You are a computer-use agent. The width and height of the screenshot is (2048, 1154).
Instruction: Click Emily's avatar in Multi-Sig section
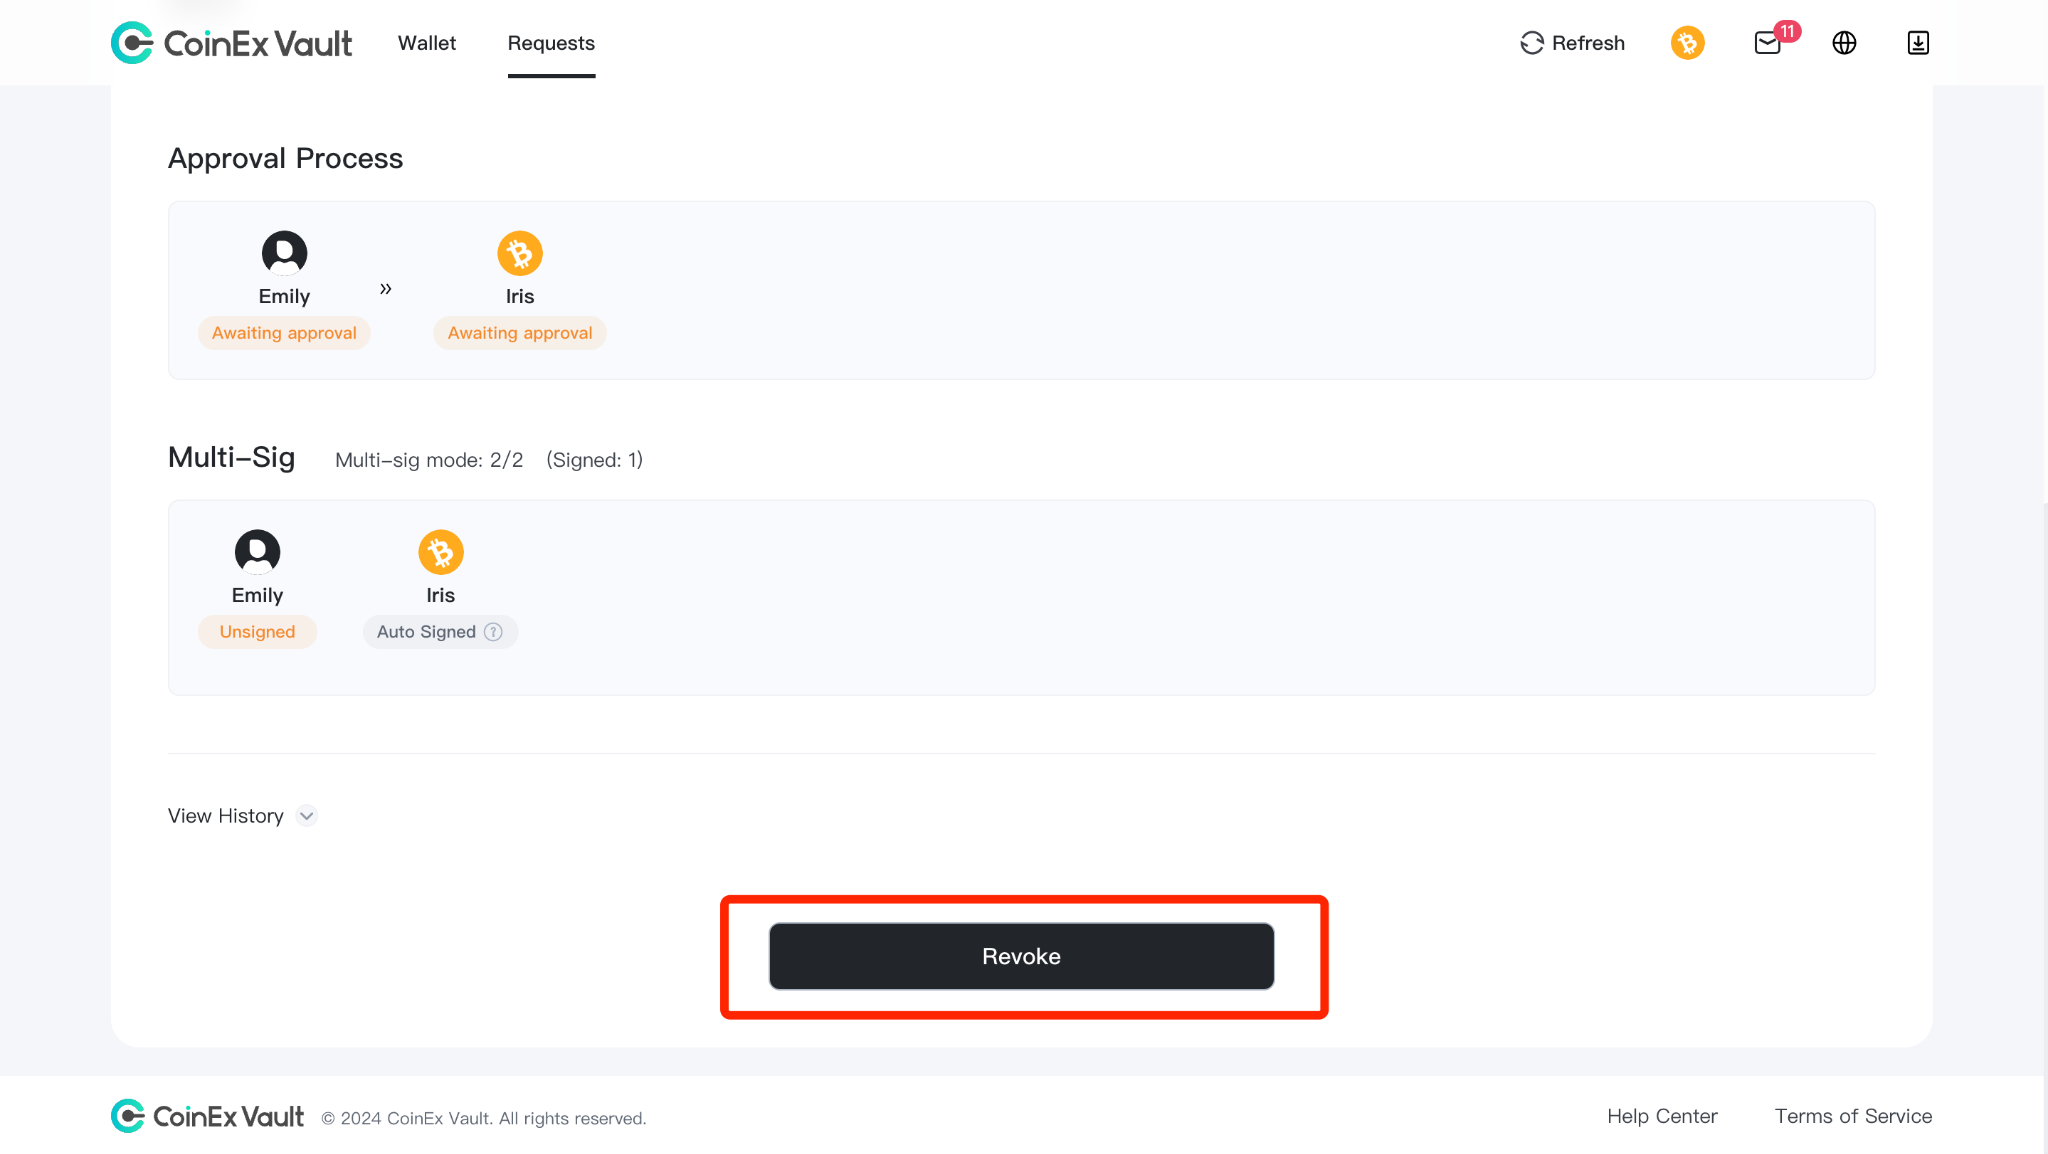point(257,552)
